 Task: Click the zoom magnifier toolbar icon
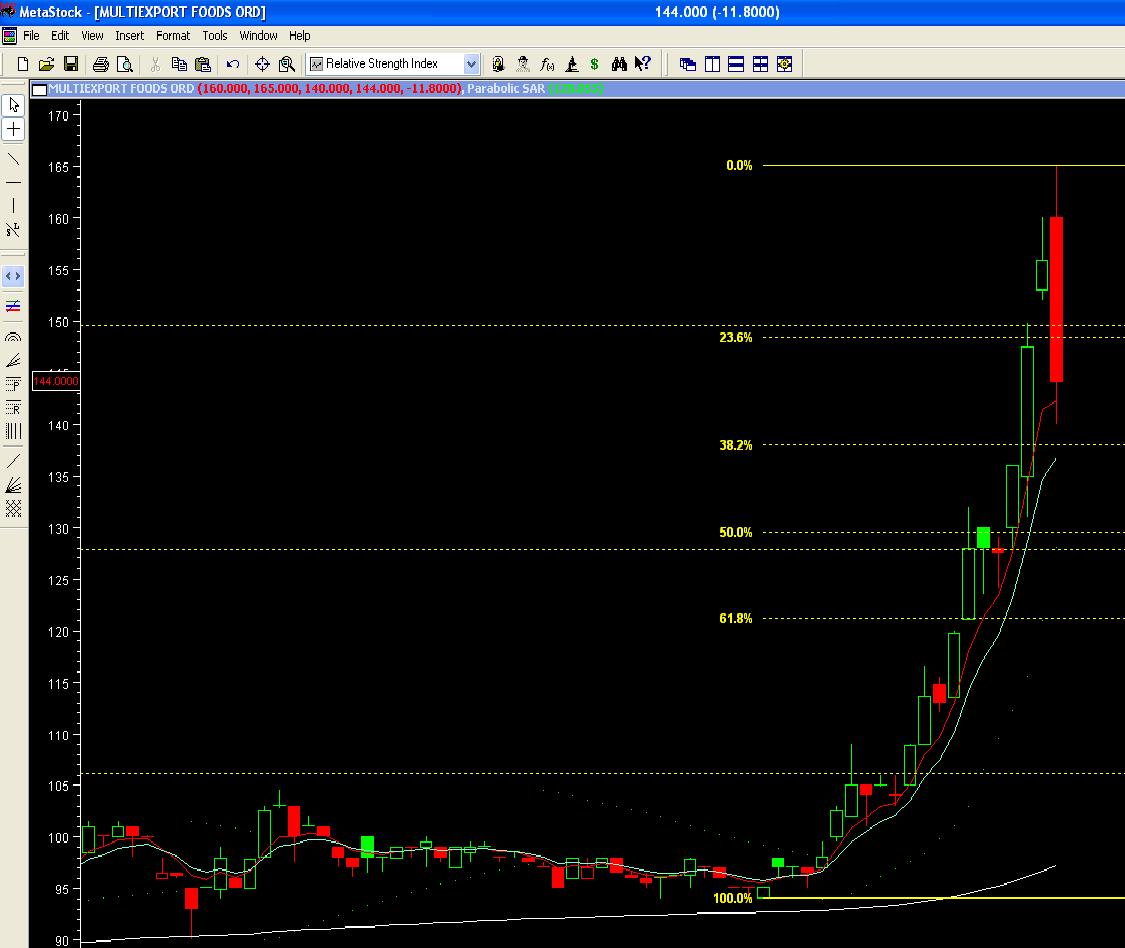286,64
